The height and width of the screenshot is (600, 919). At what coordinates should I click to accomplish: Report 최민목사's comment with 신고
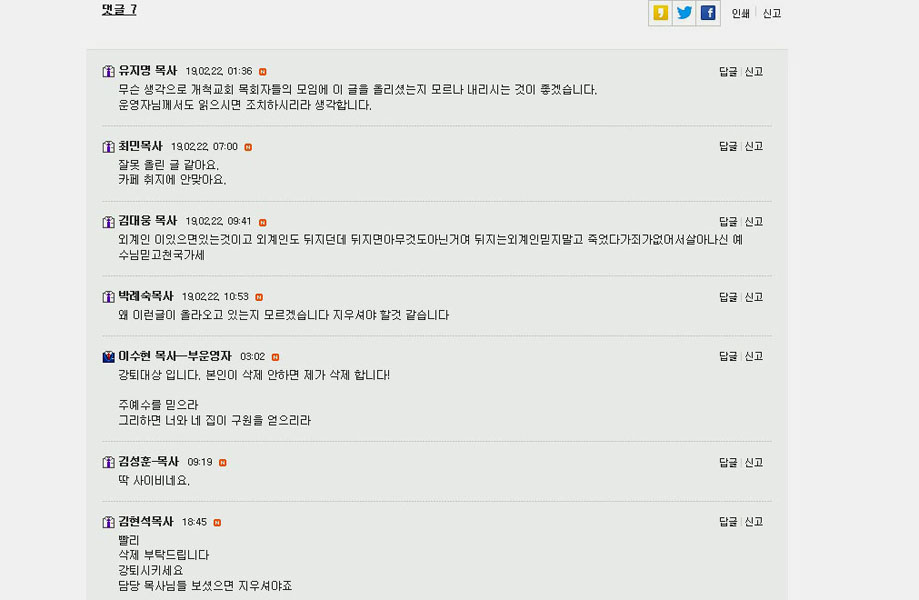pos(754,146)
